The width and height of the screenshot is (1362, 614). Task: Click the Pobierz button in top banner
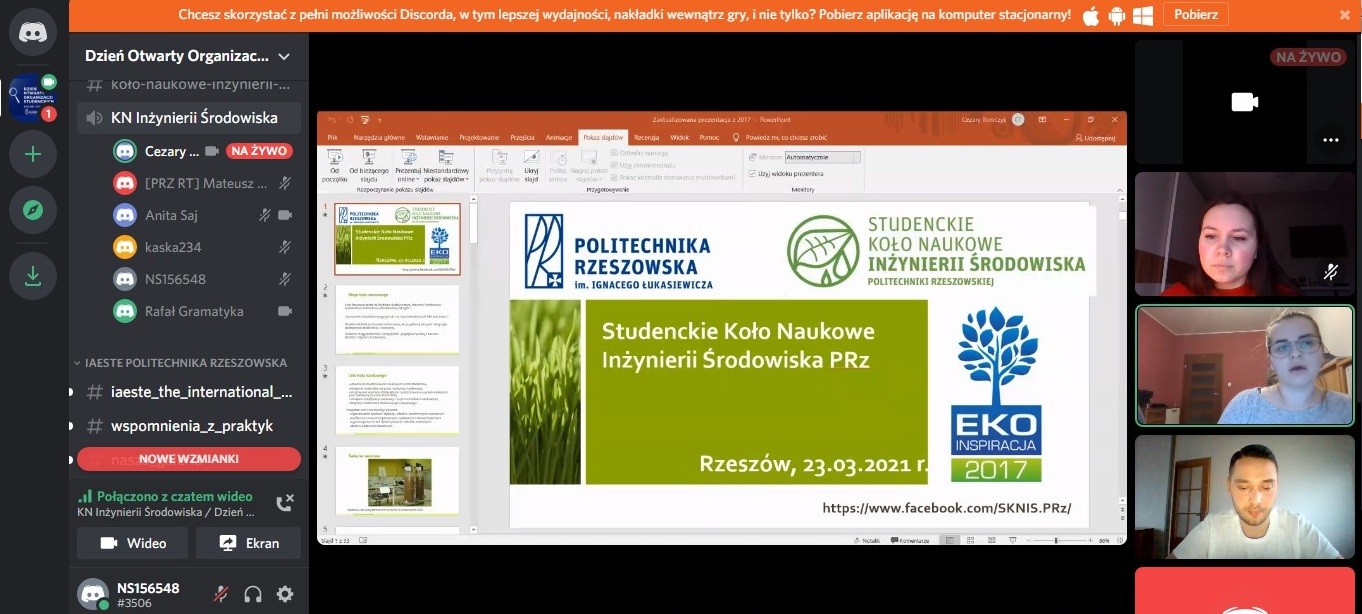[x=1196, y=15]
